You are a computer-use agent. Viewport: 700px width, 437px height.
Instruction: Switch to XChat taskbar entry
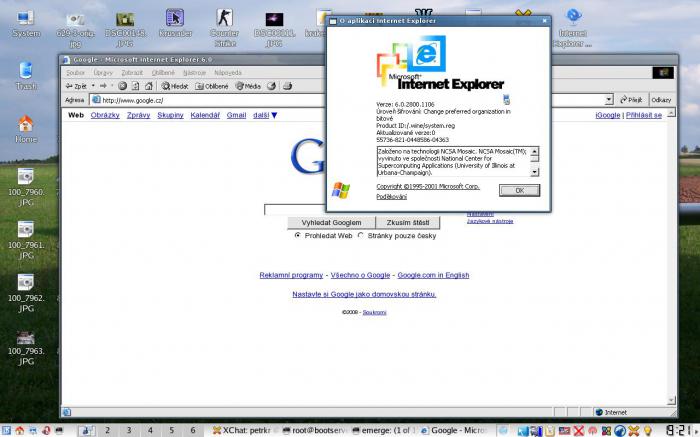point(242,430)
